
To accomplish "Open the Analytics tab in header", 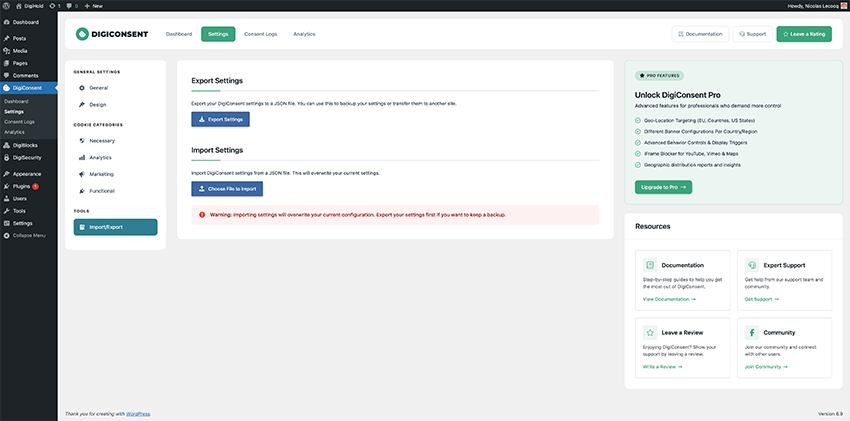I will tap(304, 34).
